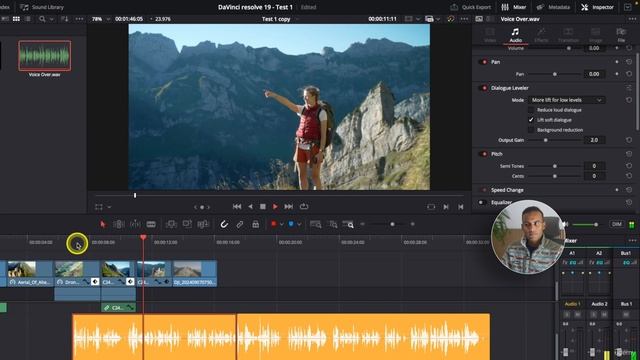Switch to the Effects inspector tab
The height and width of the screenshot is (360, 640).
pos(541,35)
